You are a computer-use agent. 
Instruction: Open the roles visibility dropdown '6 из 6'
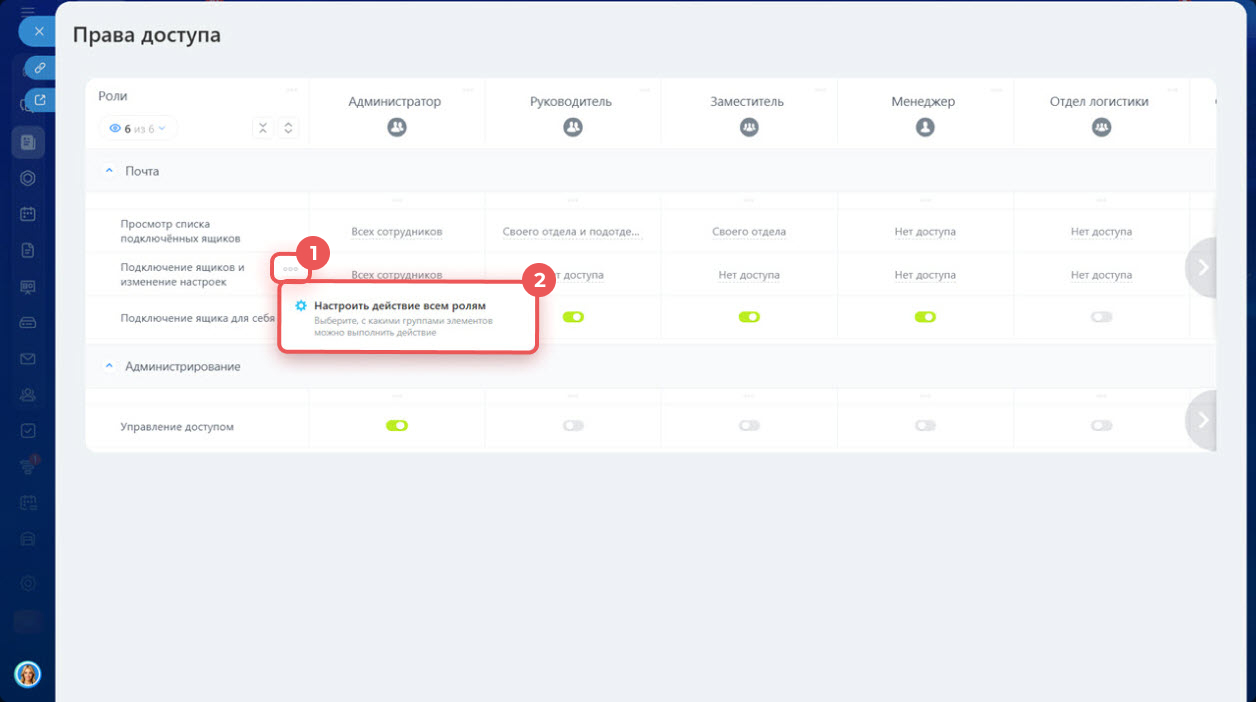(138, 128)
